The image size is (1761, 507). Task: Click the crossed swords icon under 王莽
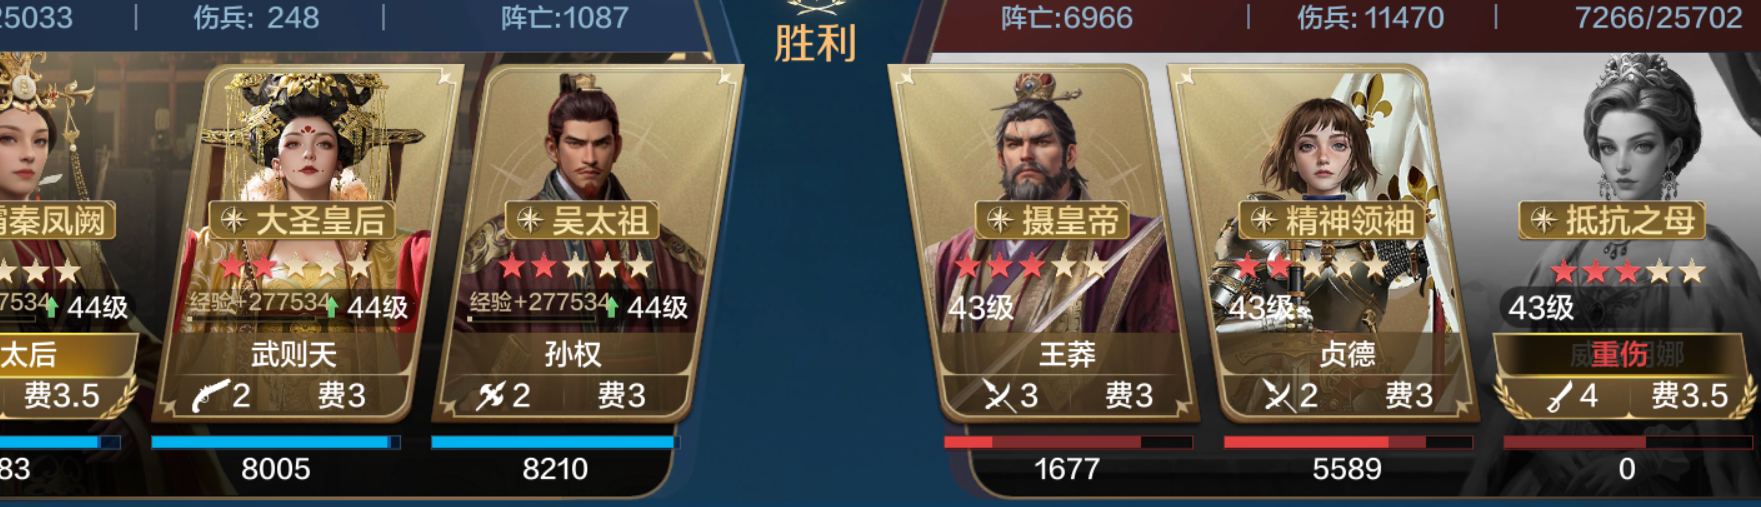(999, 396)
